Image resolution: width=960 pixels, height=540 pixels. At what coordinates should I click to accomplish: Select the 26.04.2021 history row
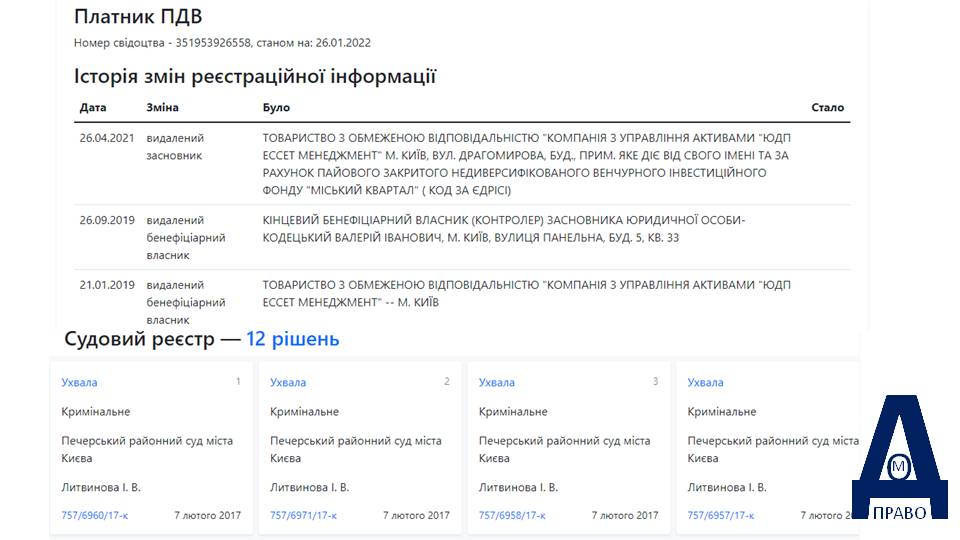pyautogui.click(x=462, y=164)
